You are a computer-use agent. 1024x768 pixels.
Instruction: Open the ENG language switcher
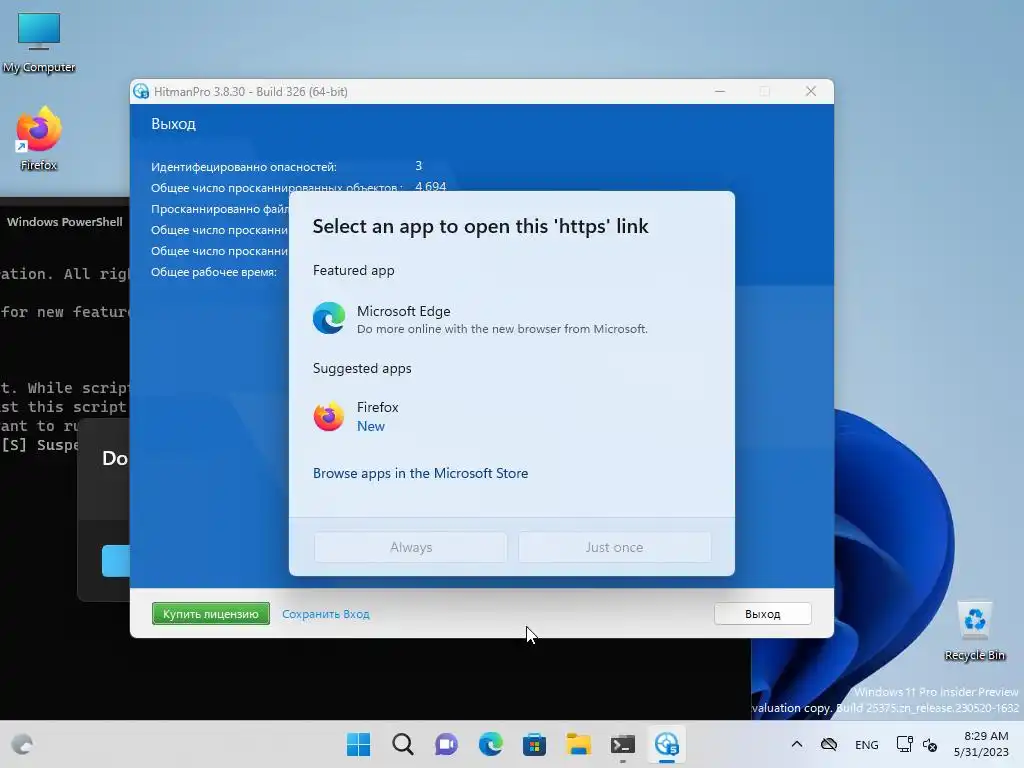tap(867, 744)
